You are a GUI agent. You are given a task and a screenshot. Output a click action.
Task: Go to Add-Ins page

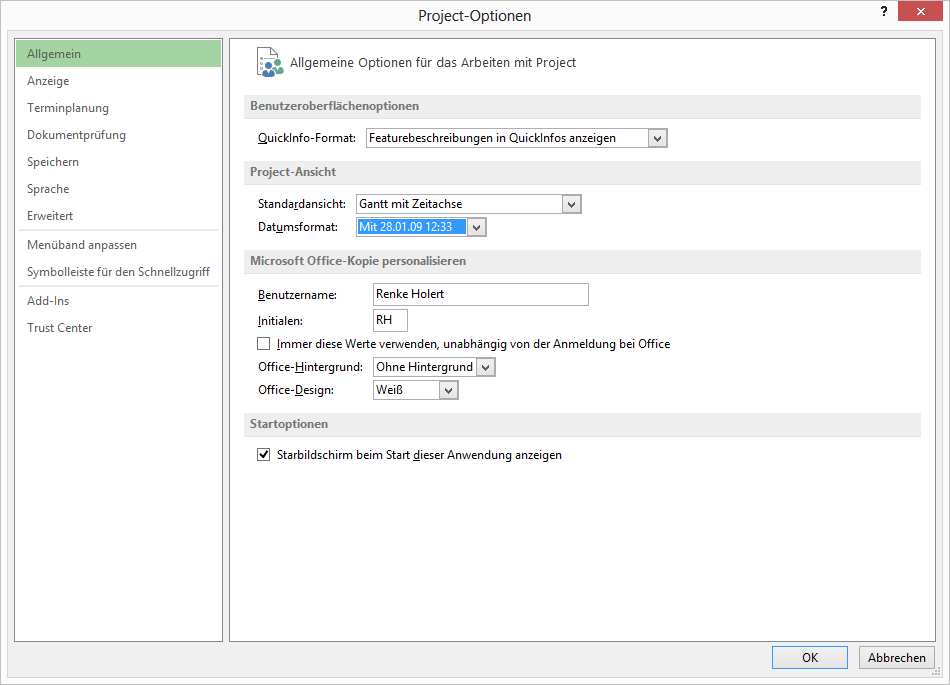pyautogui.click(x=119, y=301)
